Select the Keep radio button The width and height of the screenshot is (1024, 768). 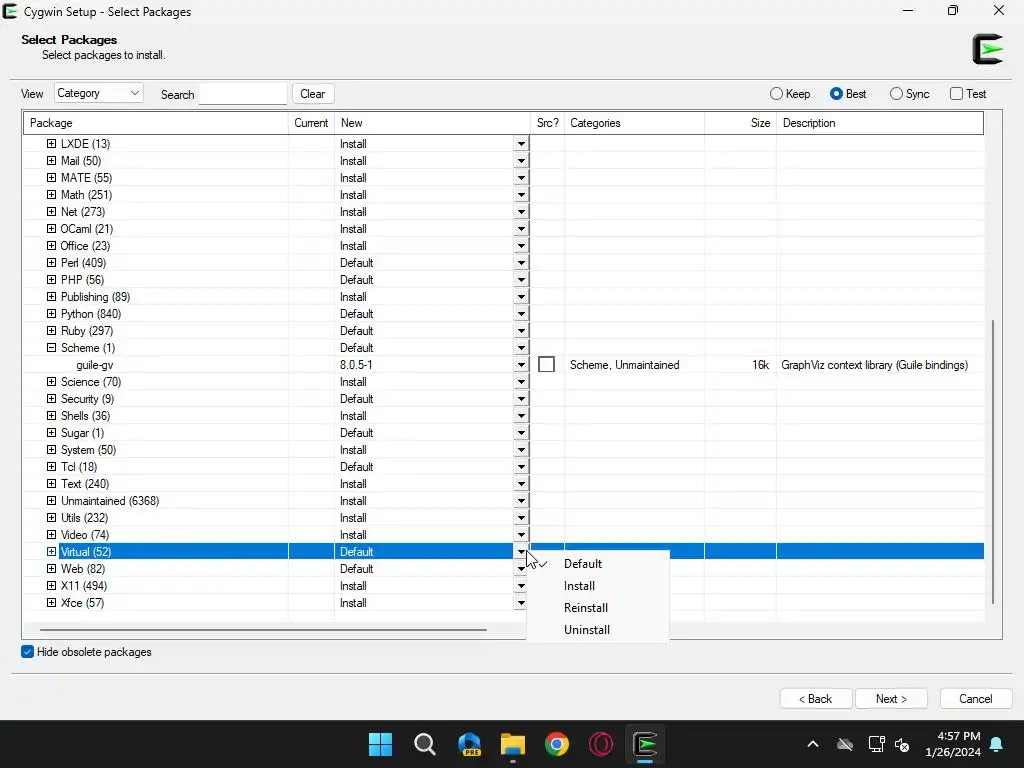776,93
